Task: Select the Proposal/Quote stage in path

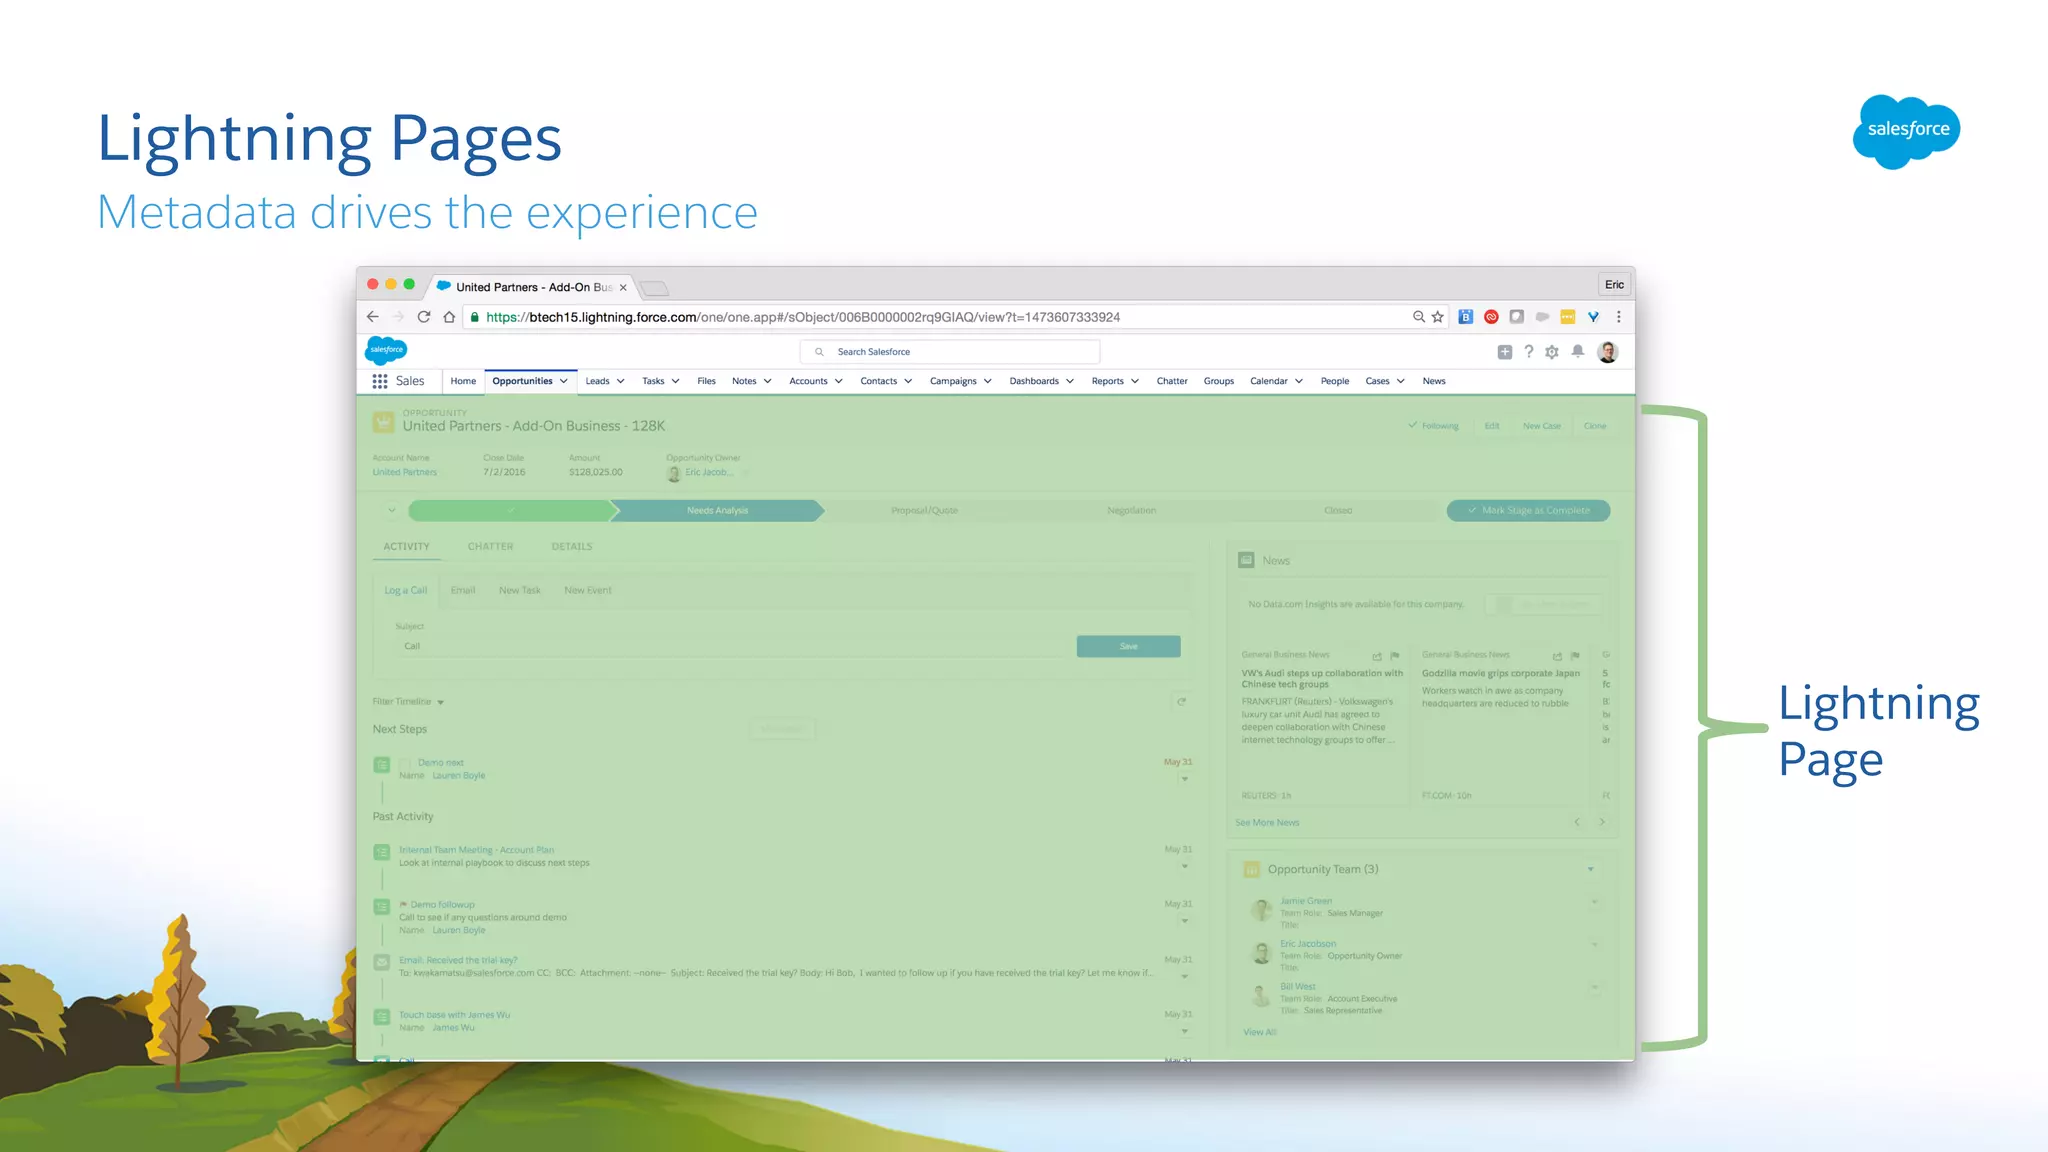Action: pos(924,510)
